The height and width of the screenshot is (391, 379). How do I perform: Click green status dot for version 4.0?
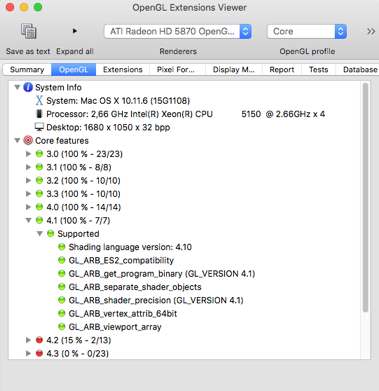[x=39, y=207]
